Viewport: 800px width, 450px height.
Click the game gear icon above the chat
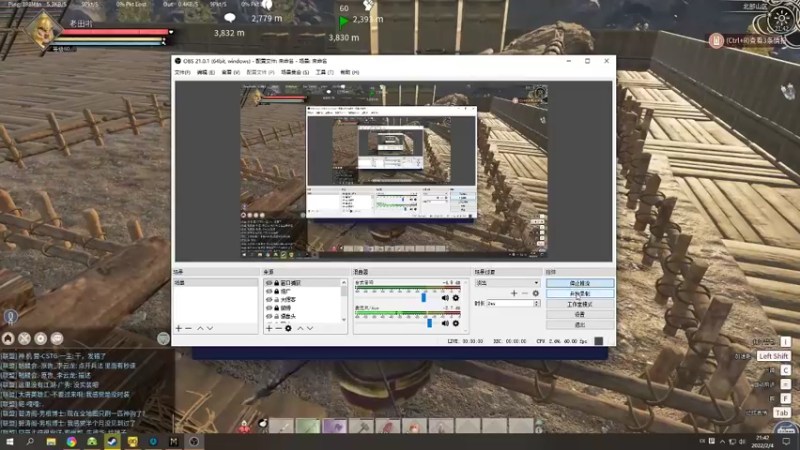(x=40, y=338)
